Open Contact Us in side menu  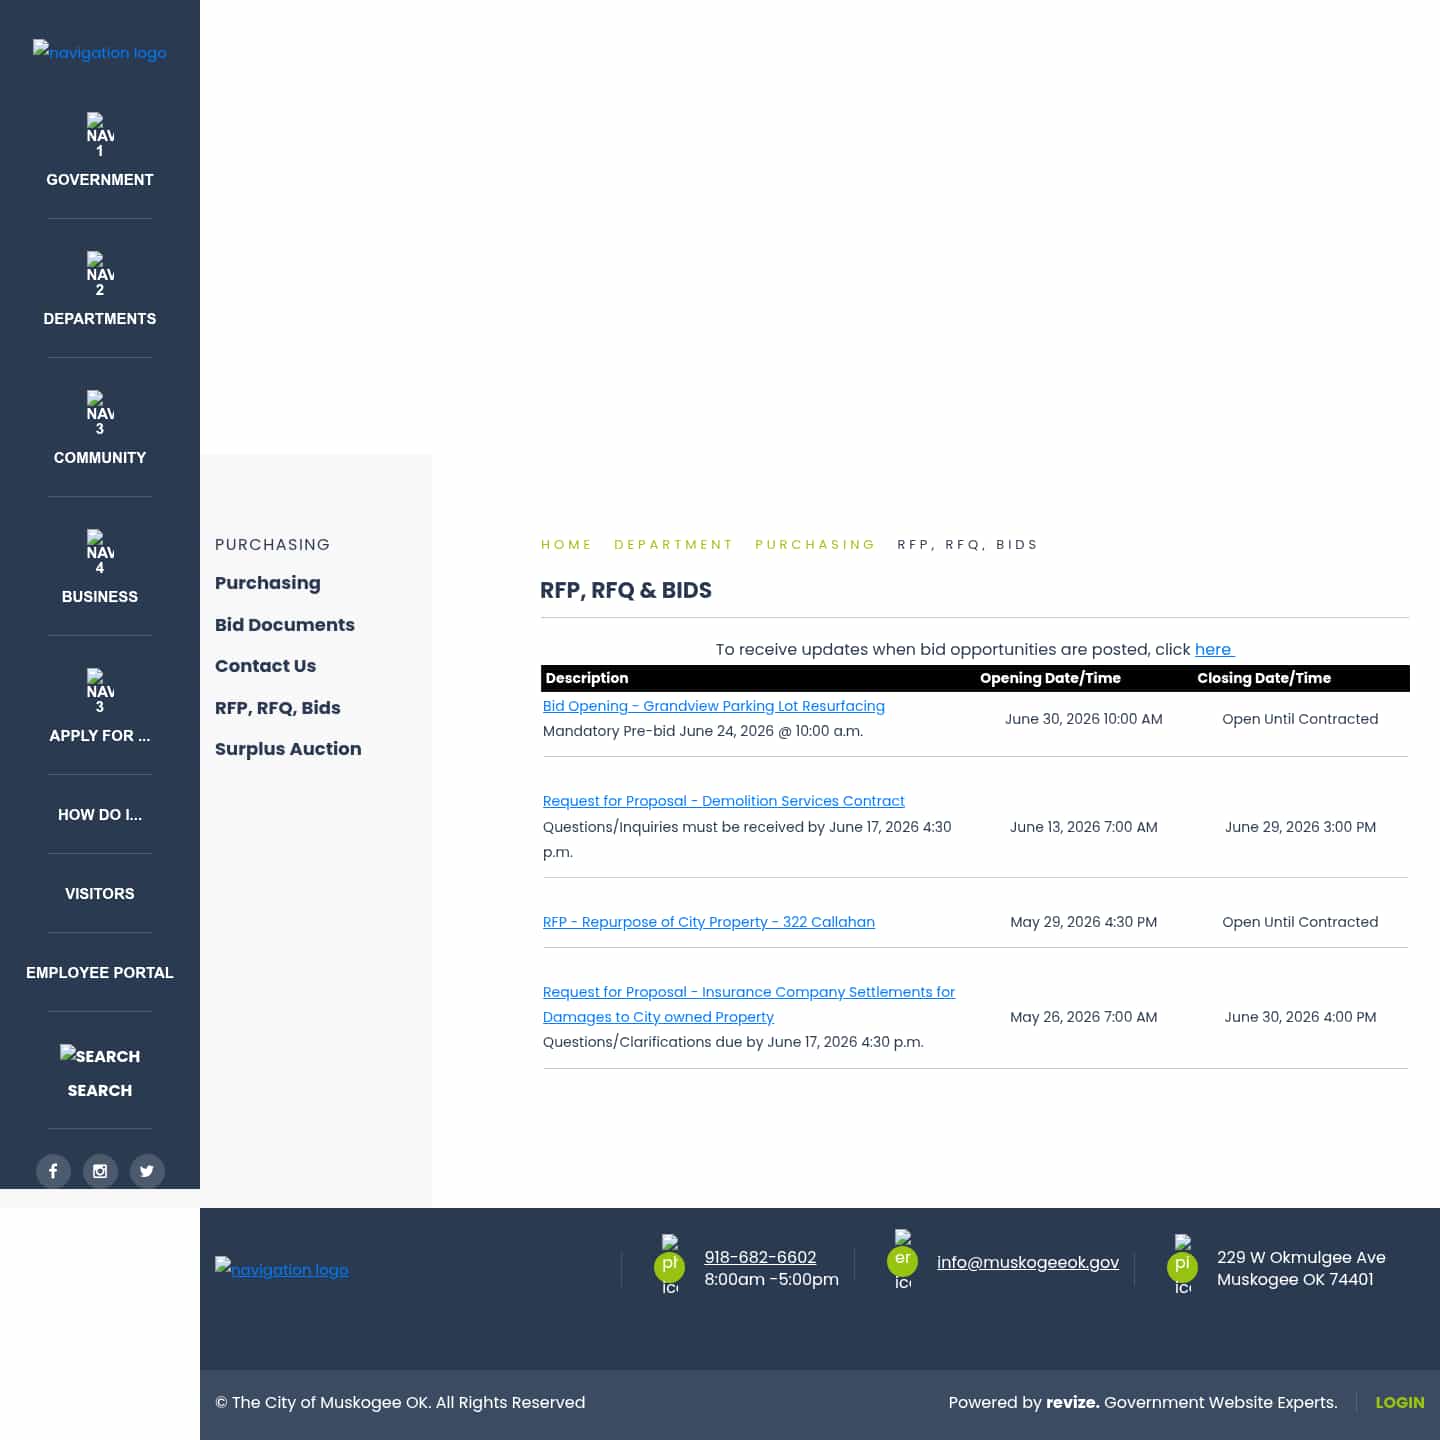(x=265, y=666)
